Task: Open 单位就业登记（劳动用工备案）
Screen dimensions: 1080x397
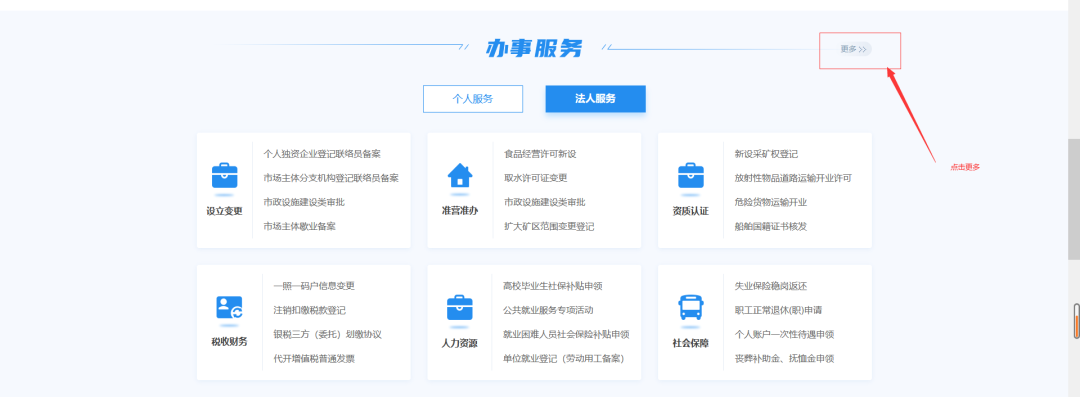Action: [x=563, y=358]
